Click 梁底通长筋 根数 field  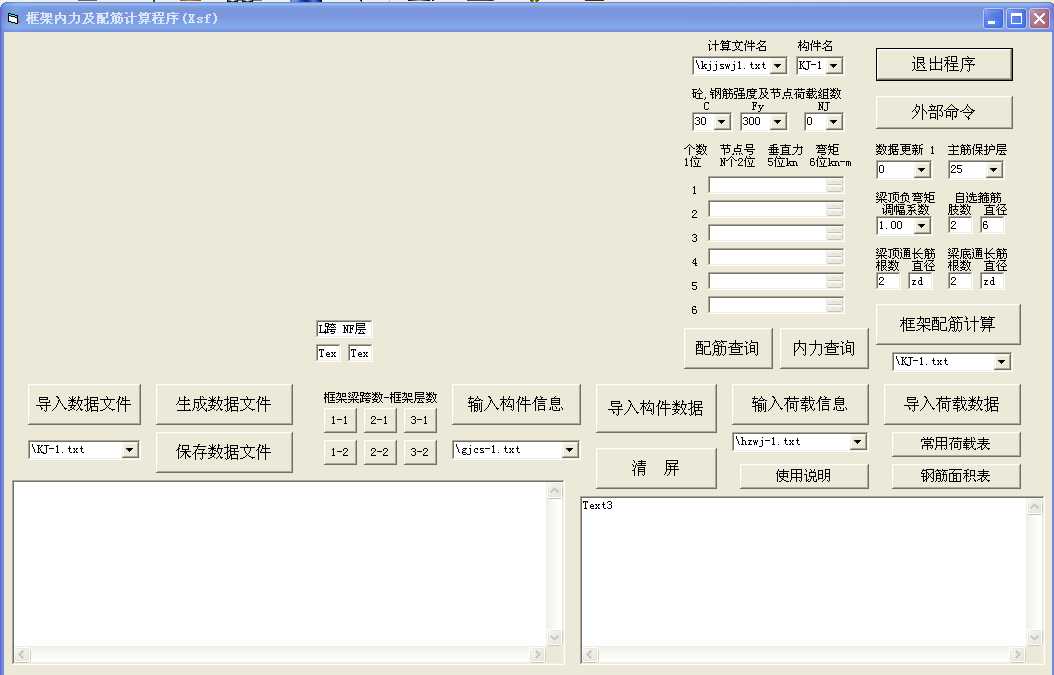pos(959,282)
